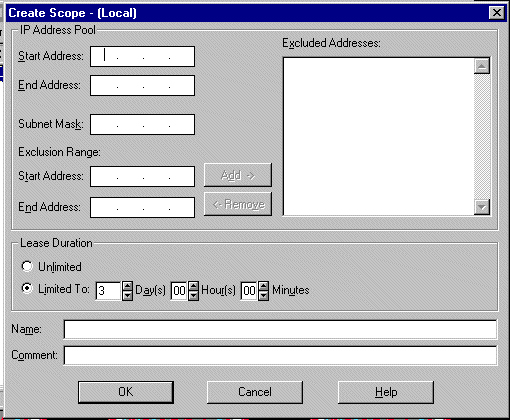The height and width of the screenshot is (420, 510).
Task: Increase the Day(s) spinner value
Action: pos(127,286)
